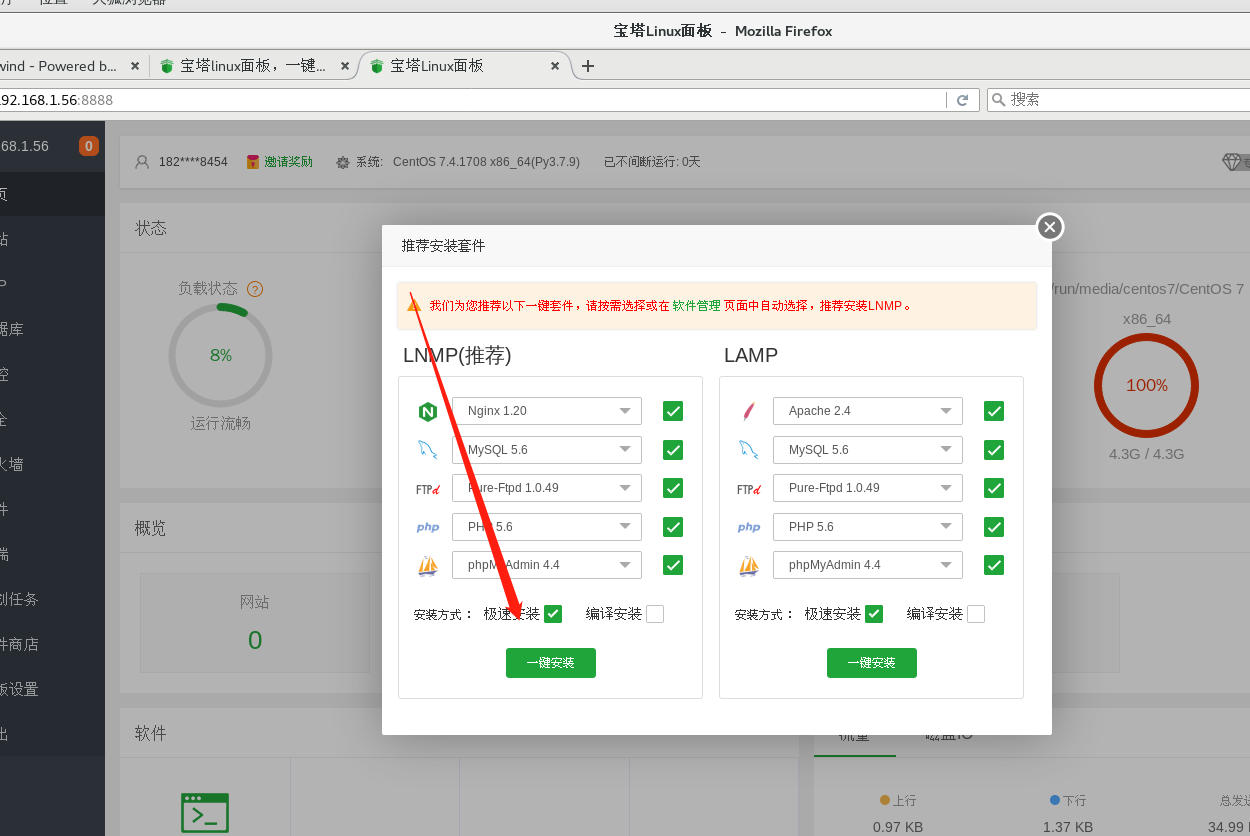1250x836 pixels.
Task: Click the phpMyAdmin sailboat icon in LAMP
Action: point(749,566)
